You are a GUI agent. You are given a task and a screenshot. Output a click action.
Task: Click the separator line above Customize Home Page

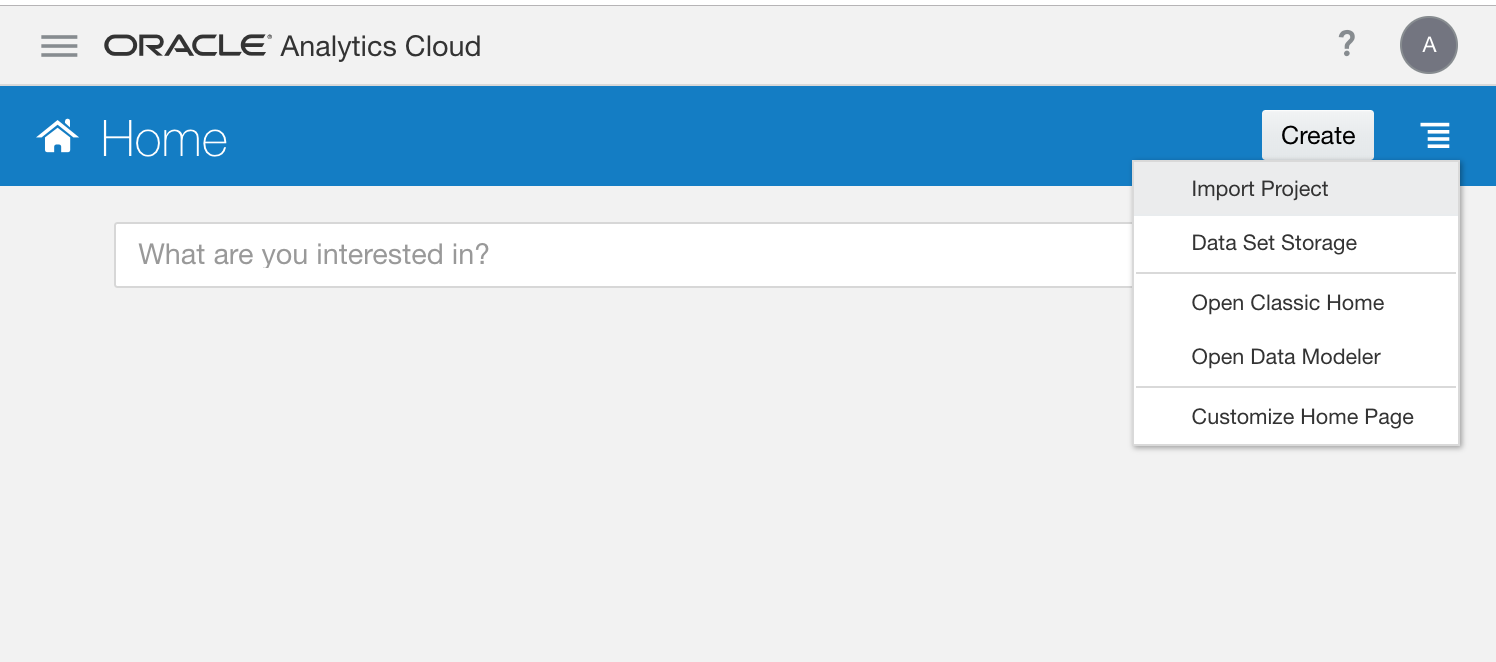(1296, 387)
